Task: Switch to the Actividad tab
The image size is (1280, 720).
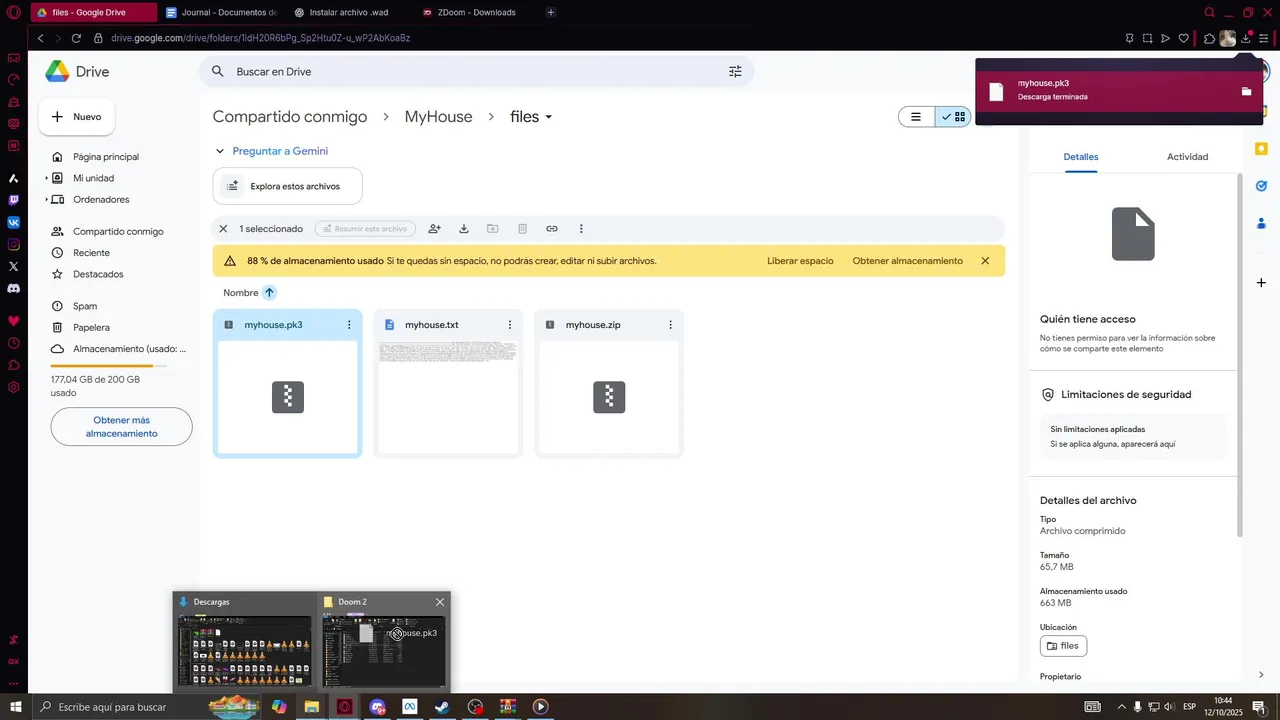Action: click(x=1187, y=157)
